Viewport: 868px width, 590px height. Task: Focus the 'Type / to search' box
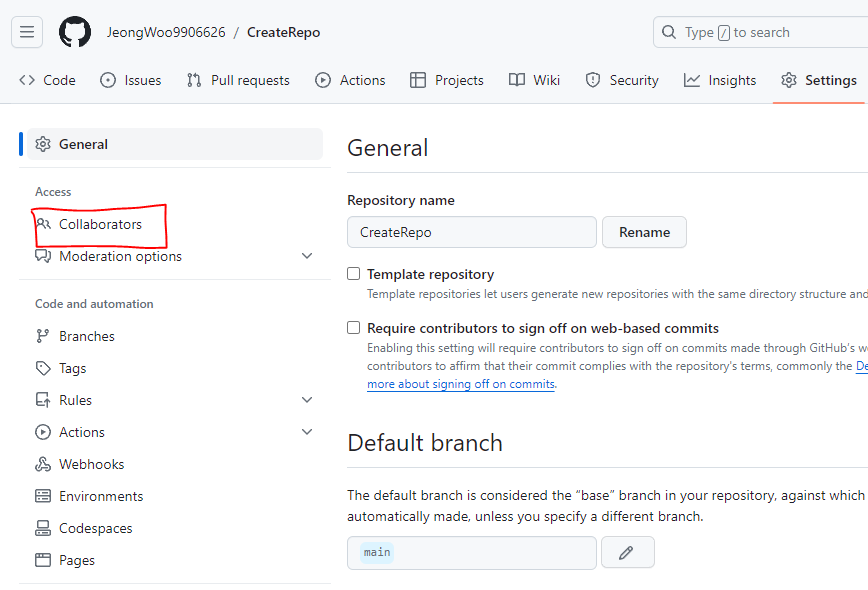click(x=761, y=32)
